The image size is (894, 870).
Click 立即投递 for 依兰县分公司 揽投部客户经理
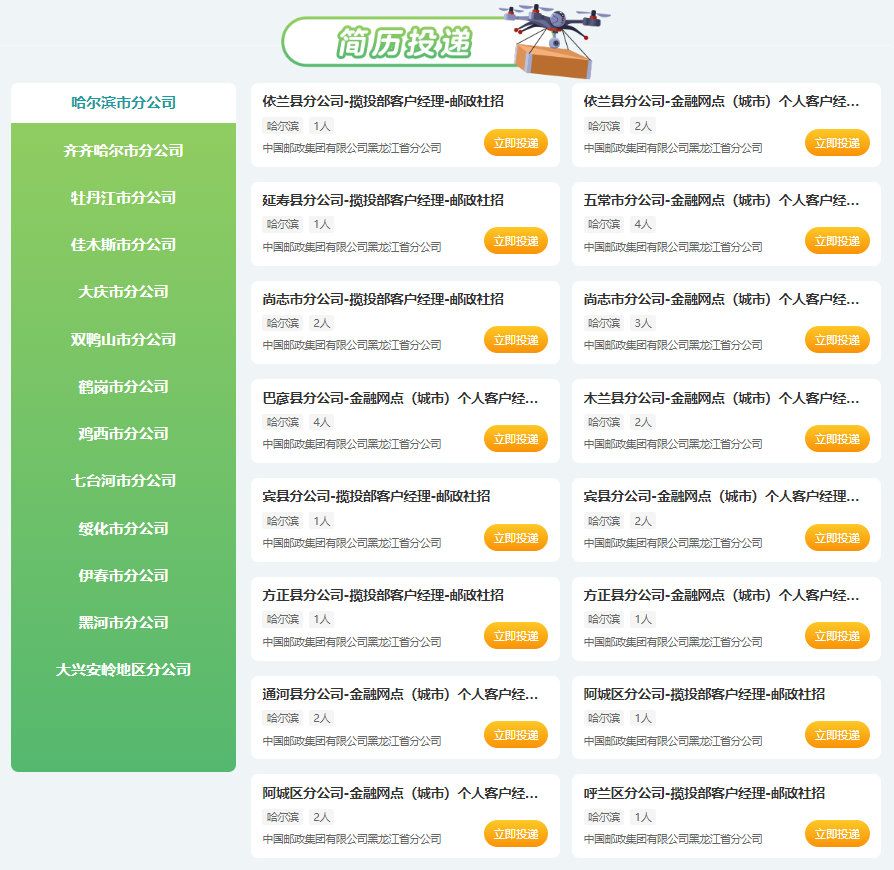coord(516,143)
